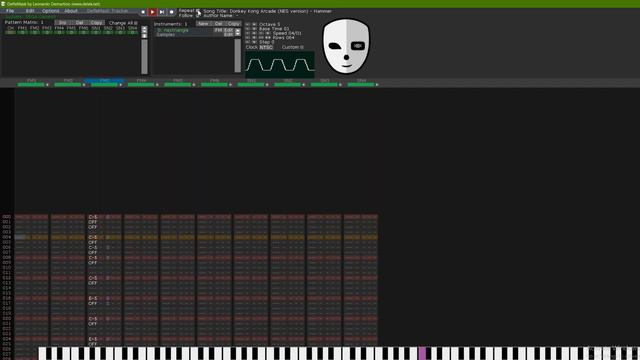Click the magenta highlighted piano key
This screenshot has height=360, width=640.
point(422,353)
